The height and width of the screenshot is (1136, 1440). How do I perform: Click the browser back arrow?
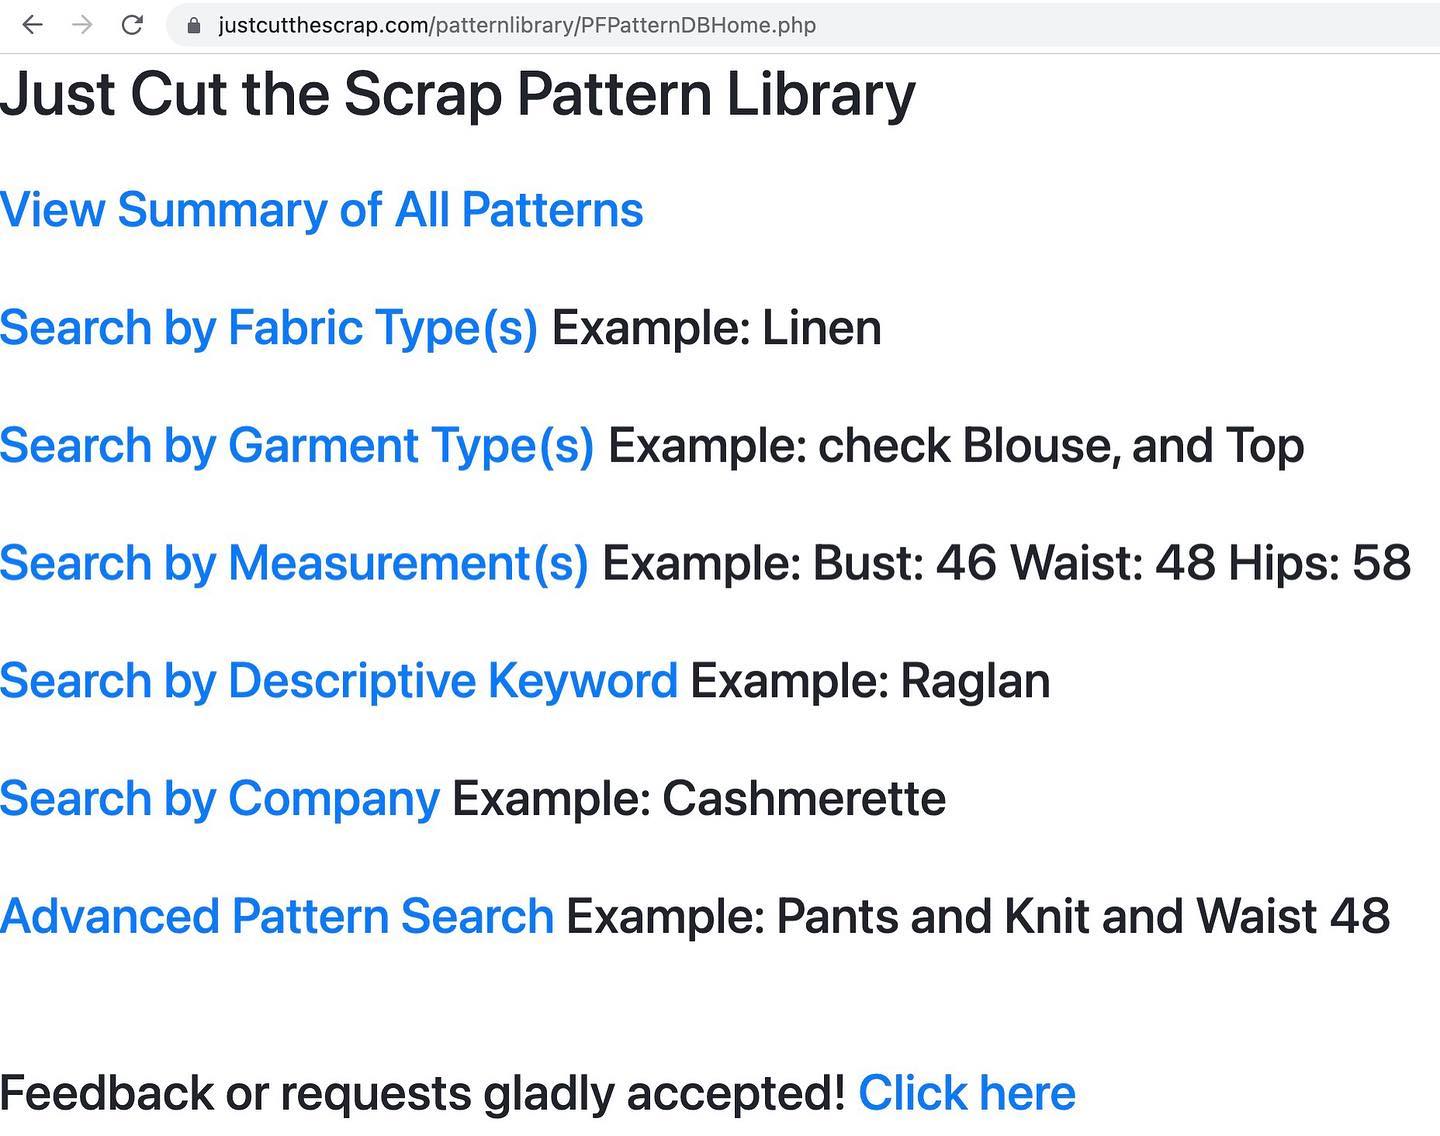point(33,25)
